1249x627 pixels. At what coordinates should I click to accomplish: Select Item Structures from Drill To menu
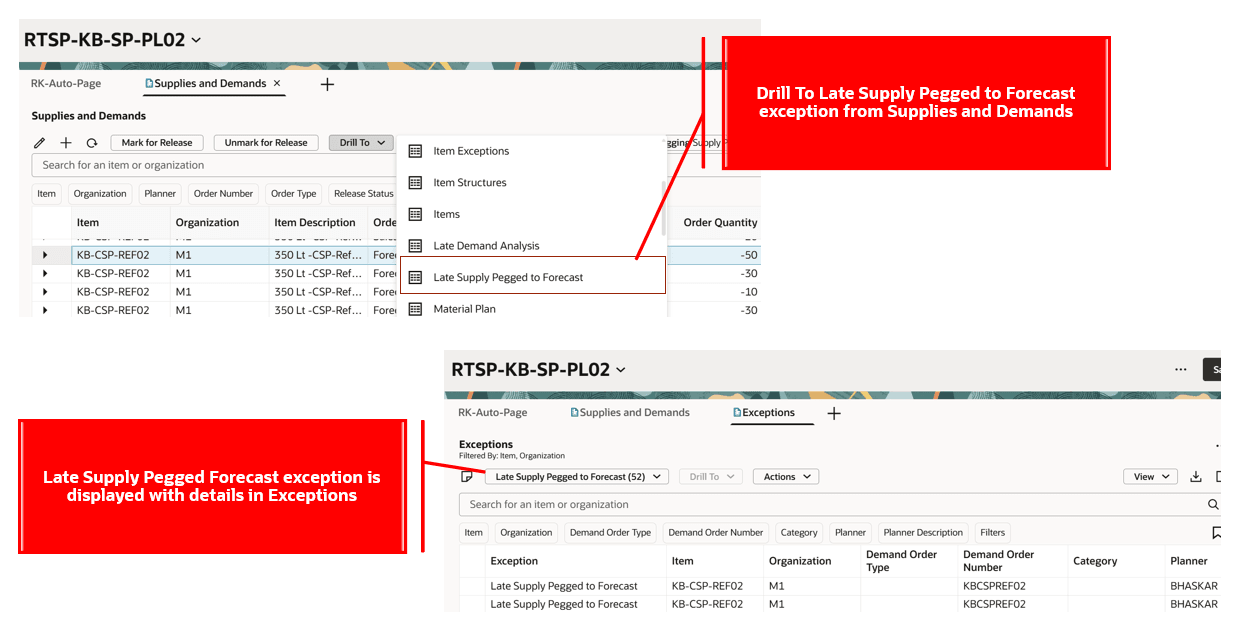click(470, 183)
